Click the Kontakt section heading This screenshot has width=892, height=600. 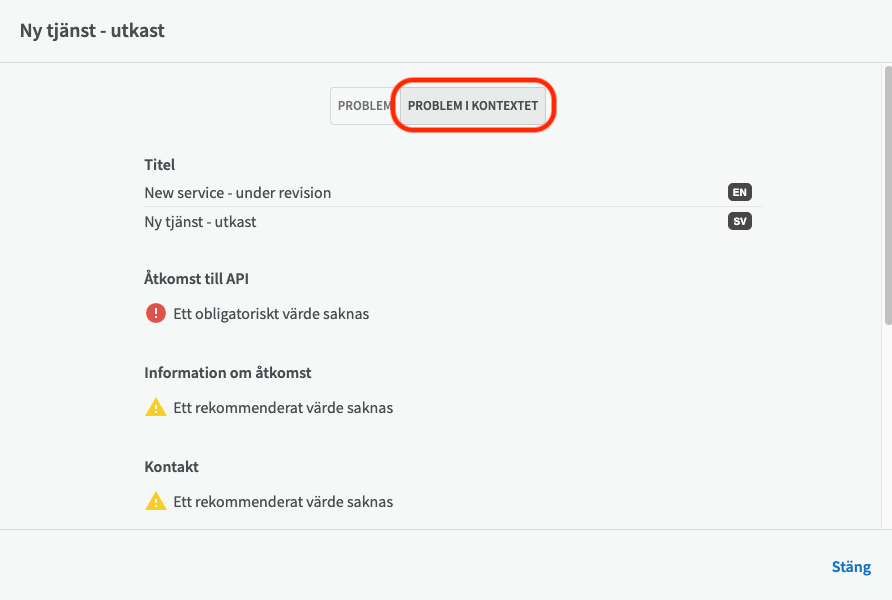click(x=171, y=467)
